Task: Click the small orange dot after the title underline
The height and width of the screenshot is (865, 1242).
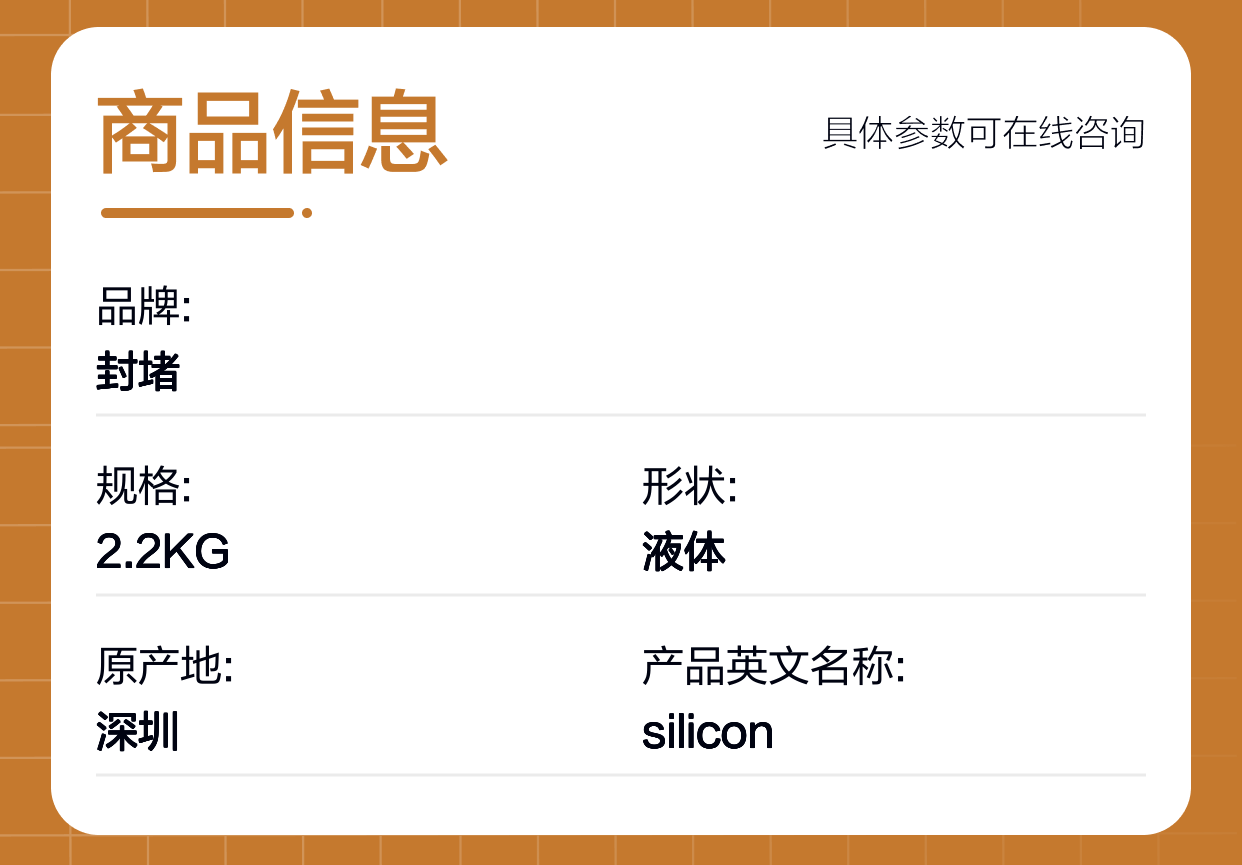Action: 307,212
